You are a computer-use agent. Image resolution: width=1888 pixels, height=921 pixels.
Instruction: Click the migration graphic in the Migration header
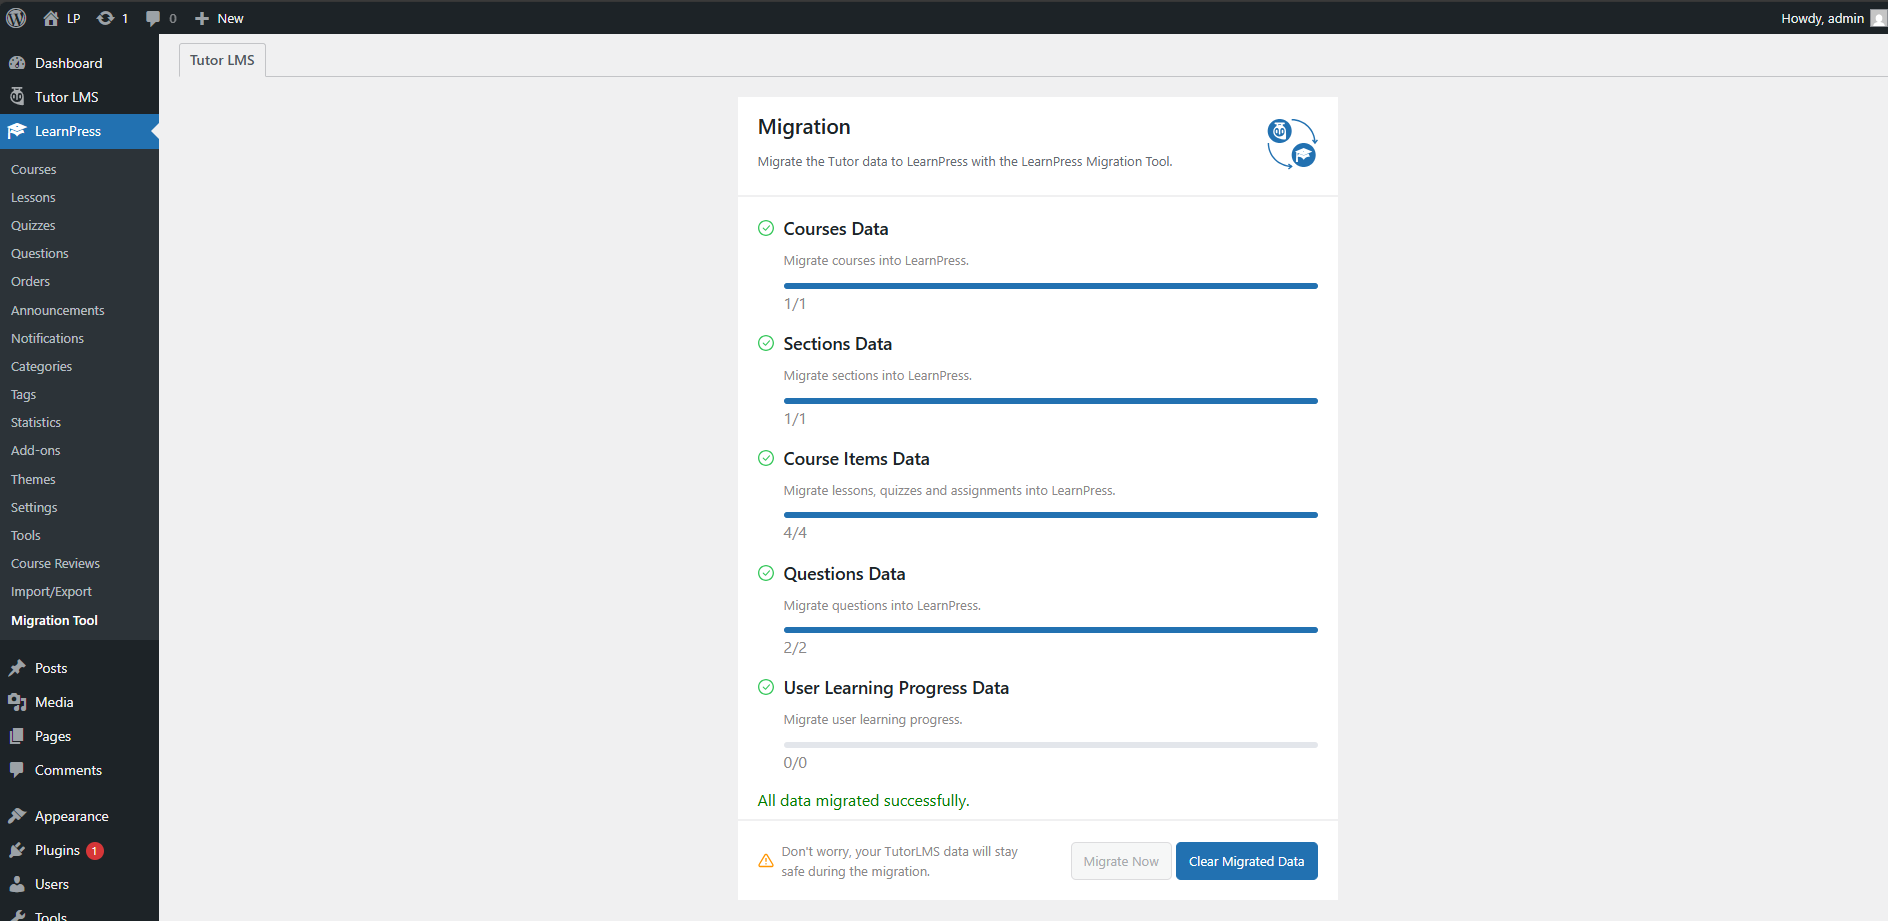1292,143
